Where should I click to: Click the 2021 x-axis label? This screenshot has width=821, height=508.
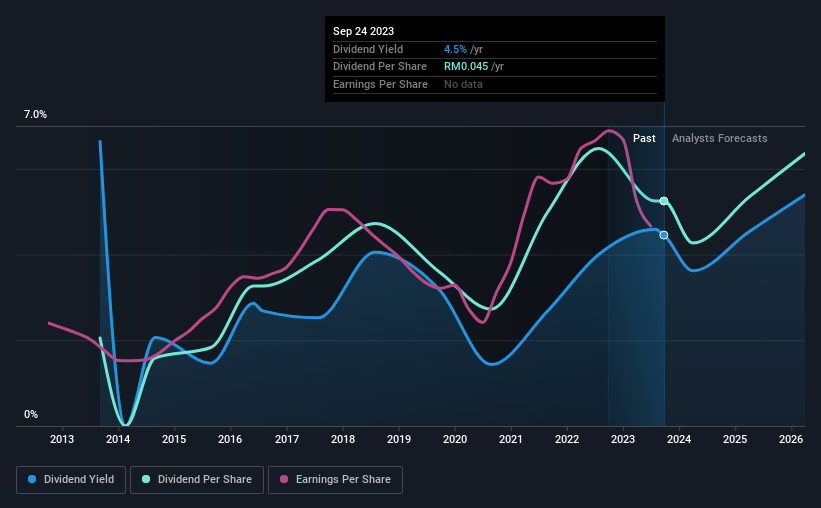coord(511,439)
